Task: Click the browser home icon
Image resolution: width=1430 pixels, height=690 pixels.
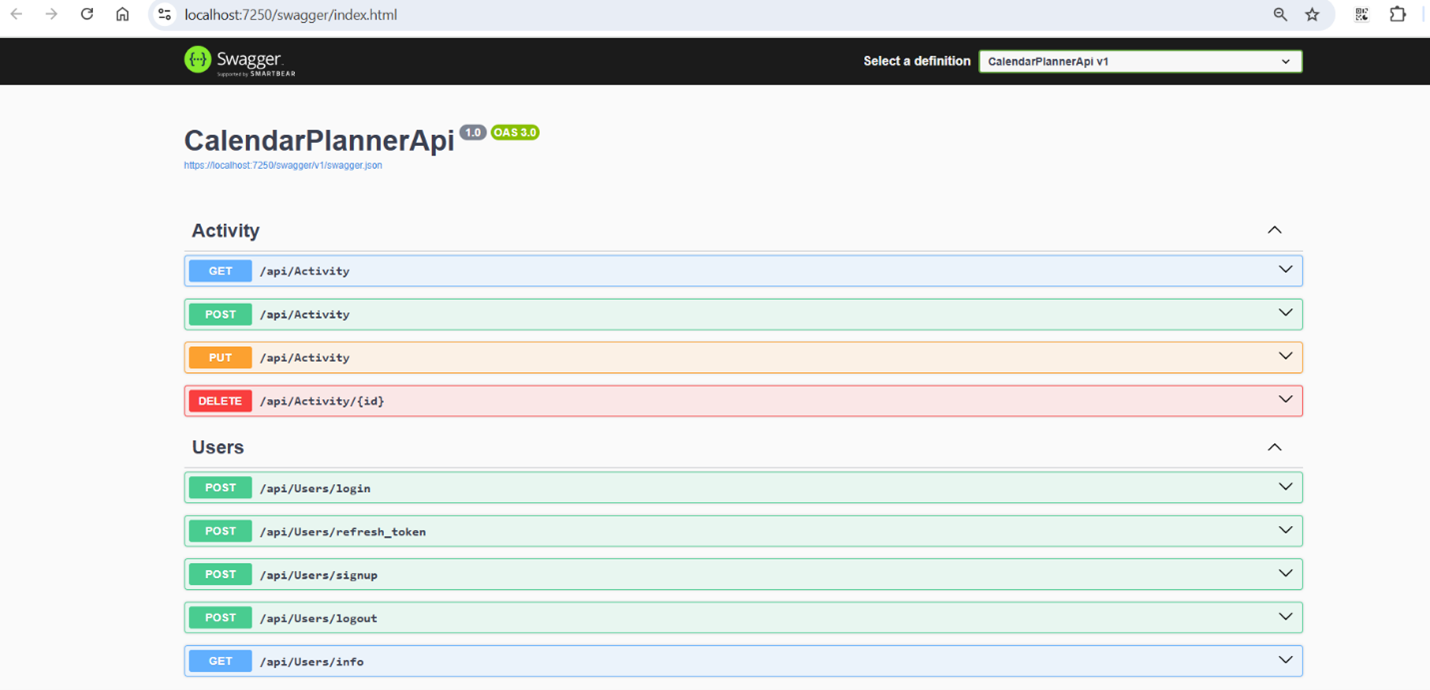Action: (122, 15)
